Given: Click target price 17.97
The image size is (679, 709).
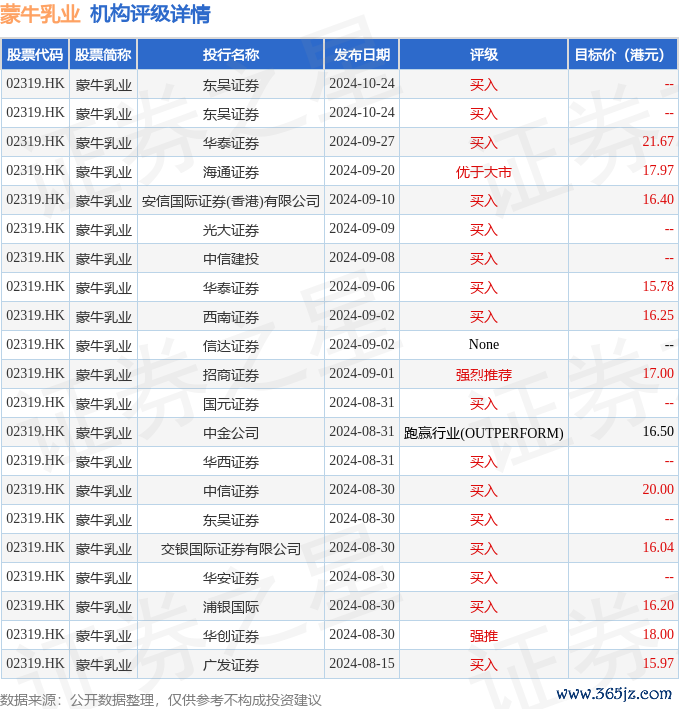Looking at the screenshot, I should point(658,170).
